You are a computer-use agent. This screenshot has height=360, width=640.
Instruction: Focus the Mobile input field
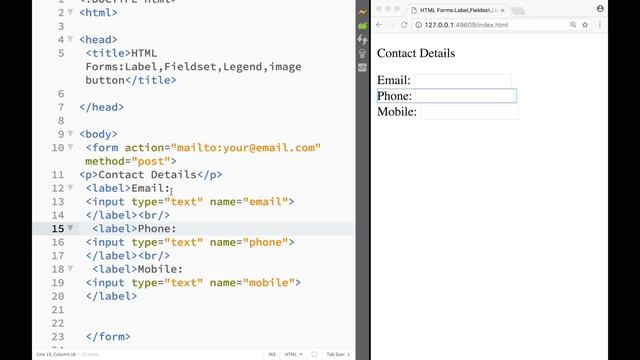[469, 112]
